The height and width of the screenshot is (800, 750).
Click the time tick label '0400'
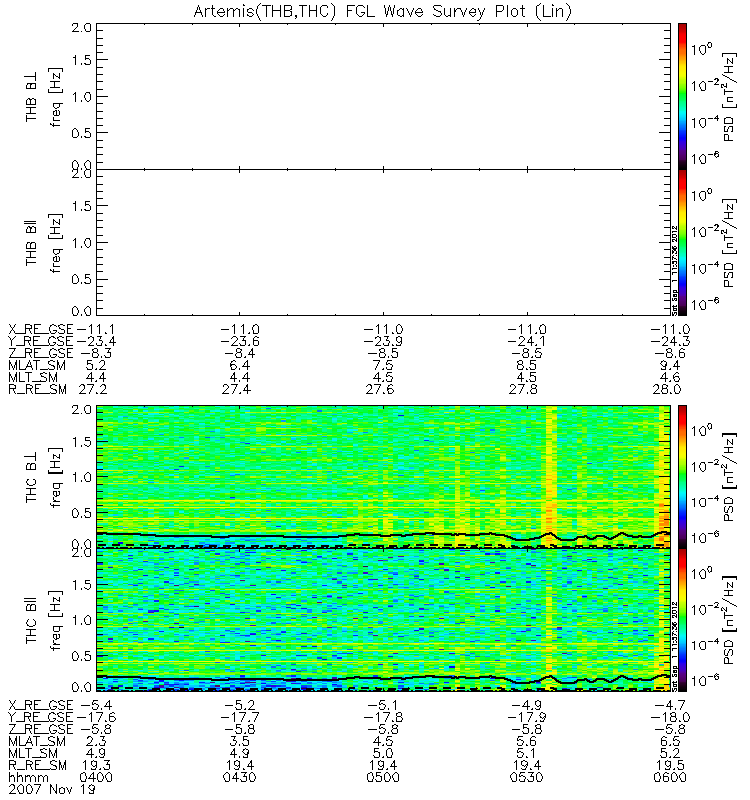96,778
